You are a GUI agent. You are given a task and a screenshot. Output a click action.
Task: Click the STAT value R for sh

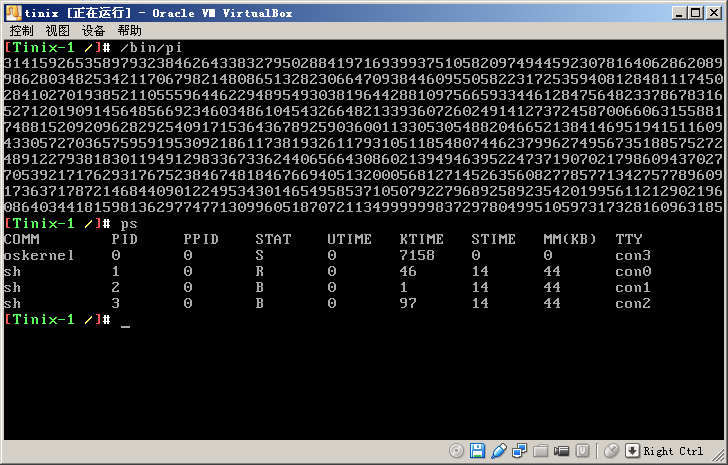click(x=260, y=271)
